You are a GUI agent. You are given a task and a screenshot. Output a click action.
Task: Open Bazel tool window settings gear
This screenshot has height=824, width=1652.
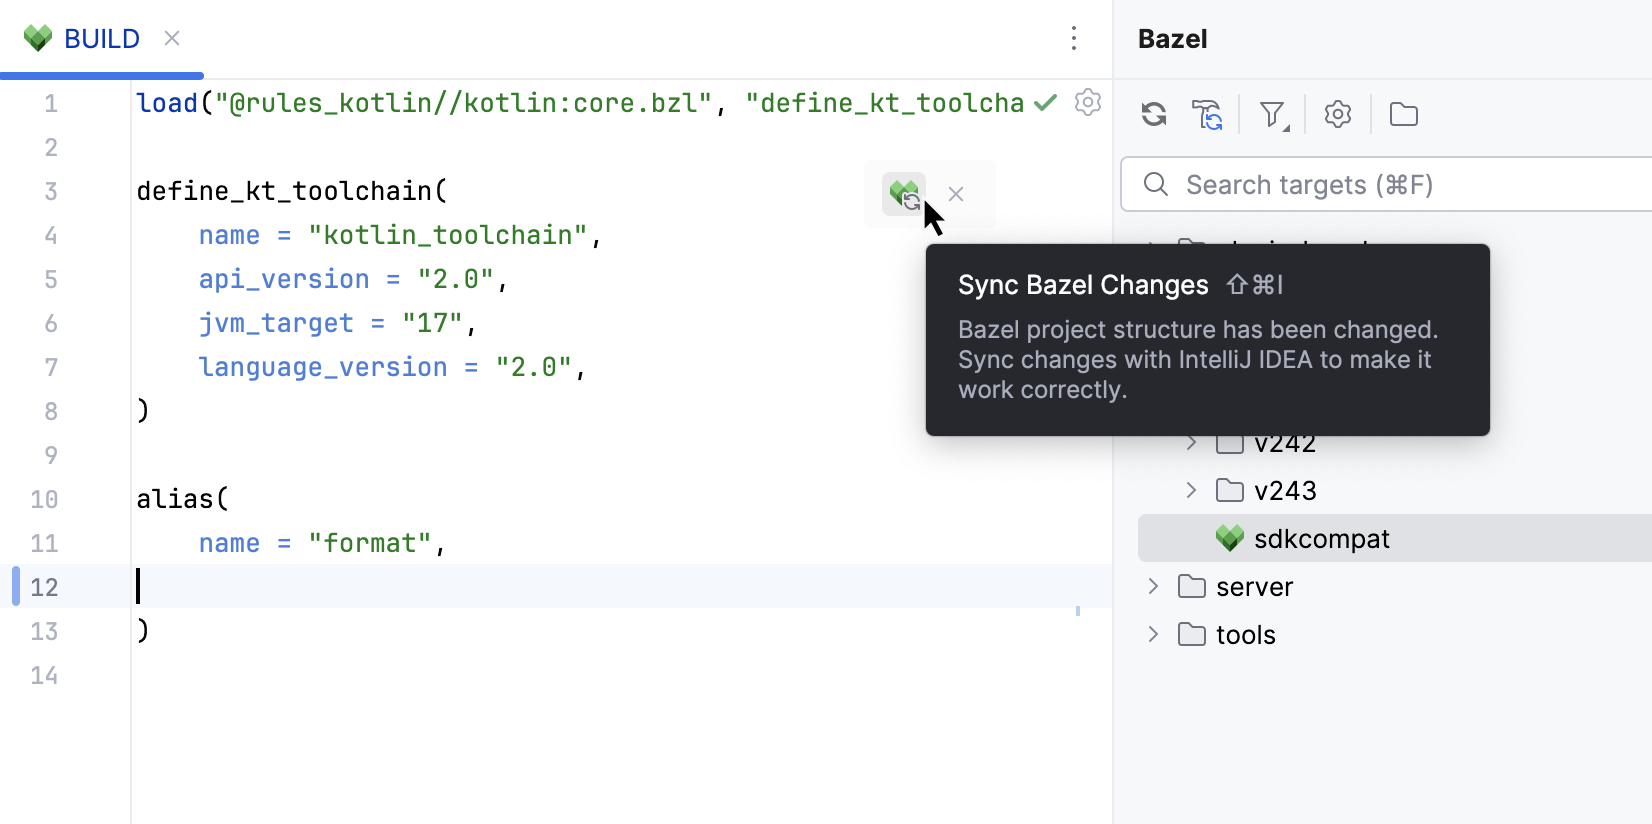(1338, 115)
